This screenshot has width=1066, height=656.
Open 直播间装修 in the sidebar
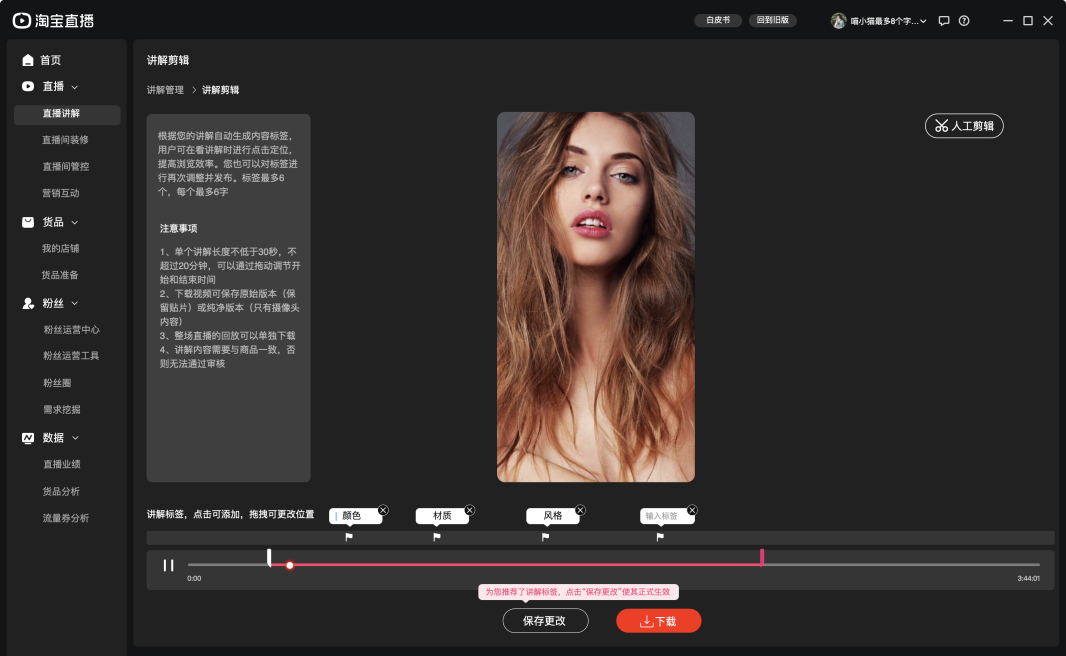[x=67, y=140]
